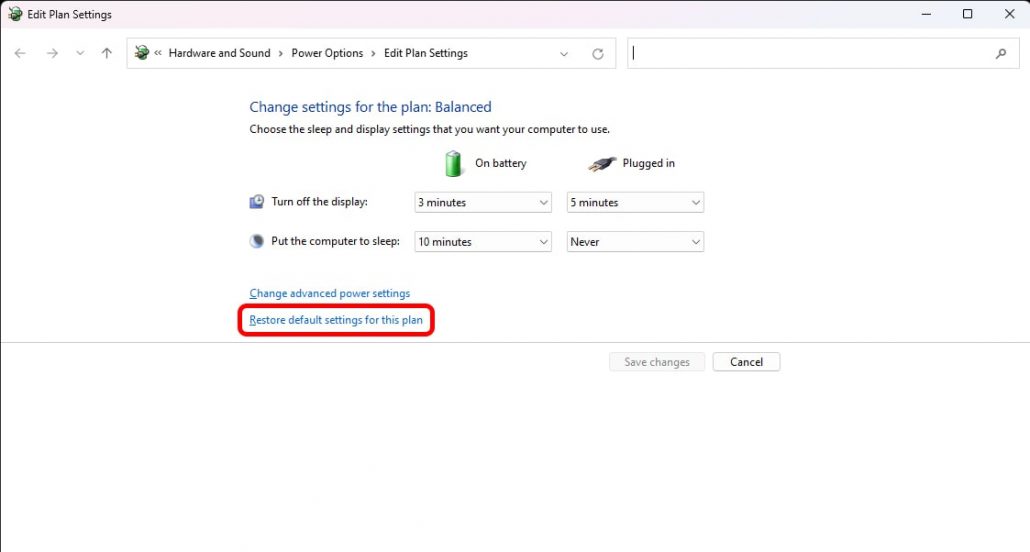Click the back navigation arrow
The width and height of the screenshot is (1030, 552).
tap(20, 53)
